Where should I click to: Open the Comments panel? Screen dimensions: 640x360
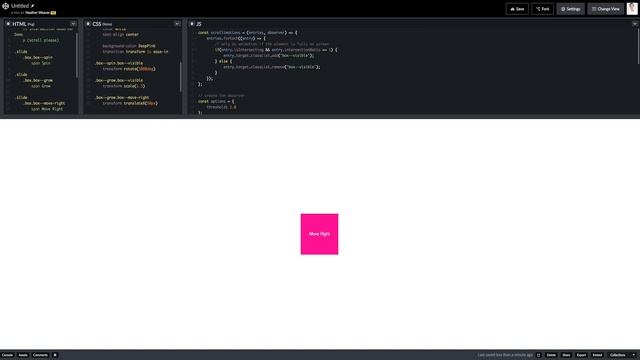[x=40, y=355]
